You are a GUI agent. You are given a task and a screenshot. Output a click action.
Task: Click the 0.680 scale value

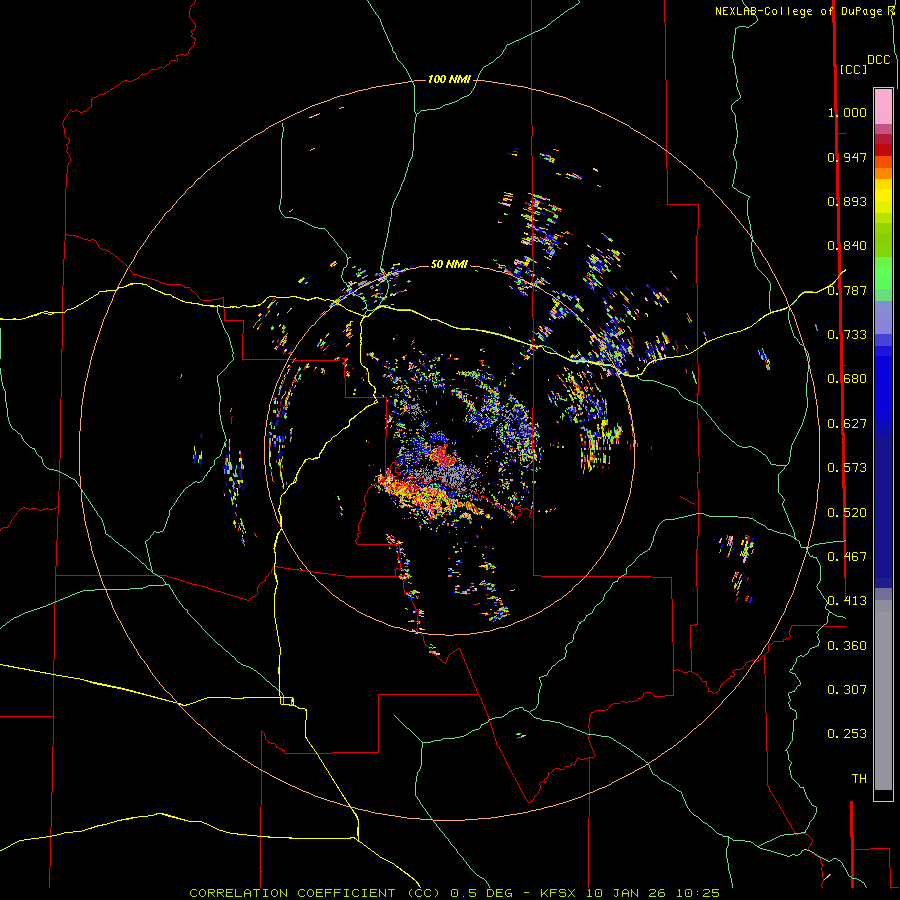[847, 379]
